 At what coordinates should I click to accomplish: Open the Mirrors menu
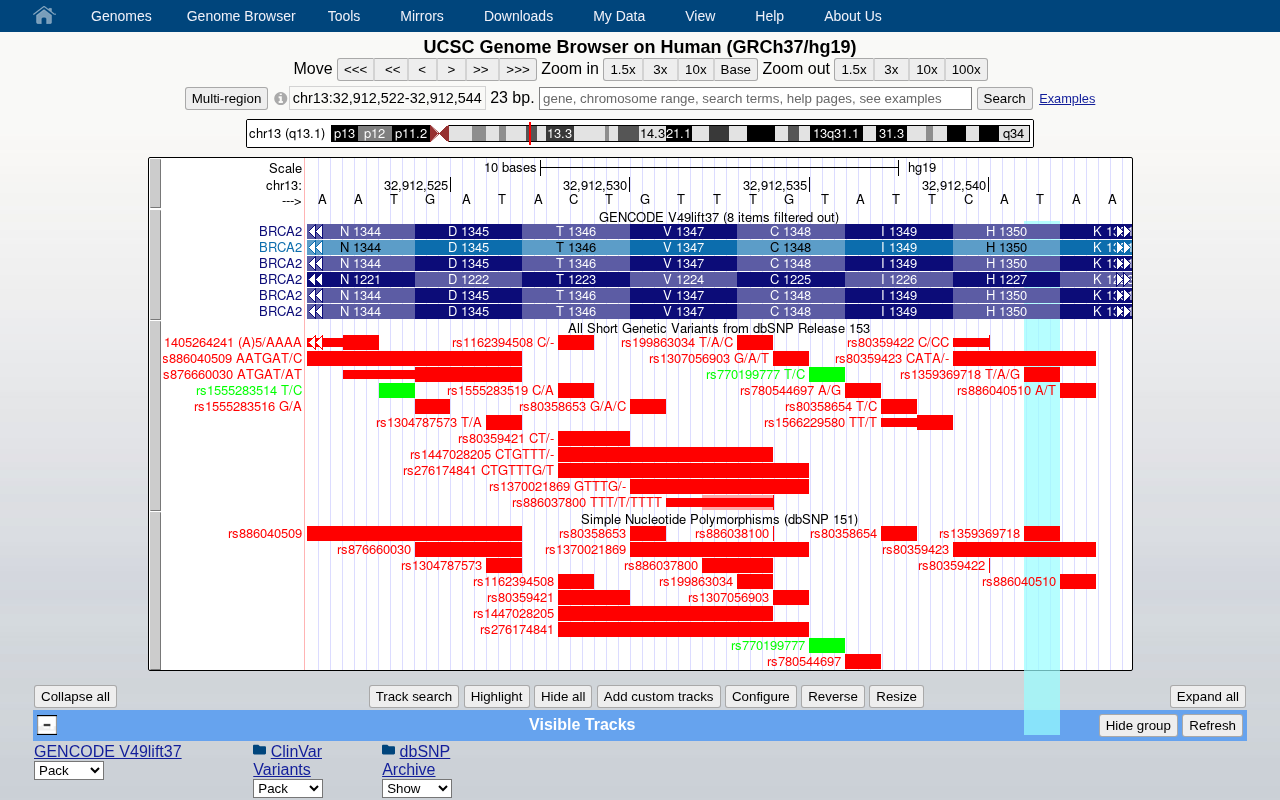tap(422, 16)
